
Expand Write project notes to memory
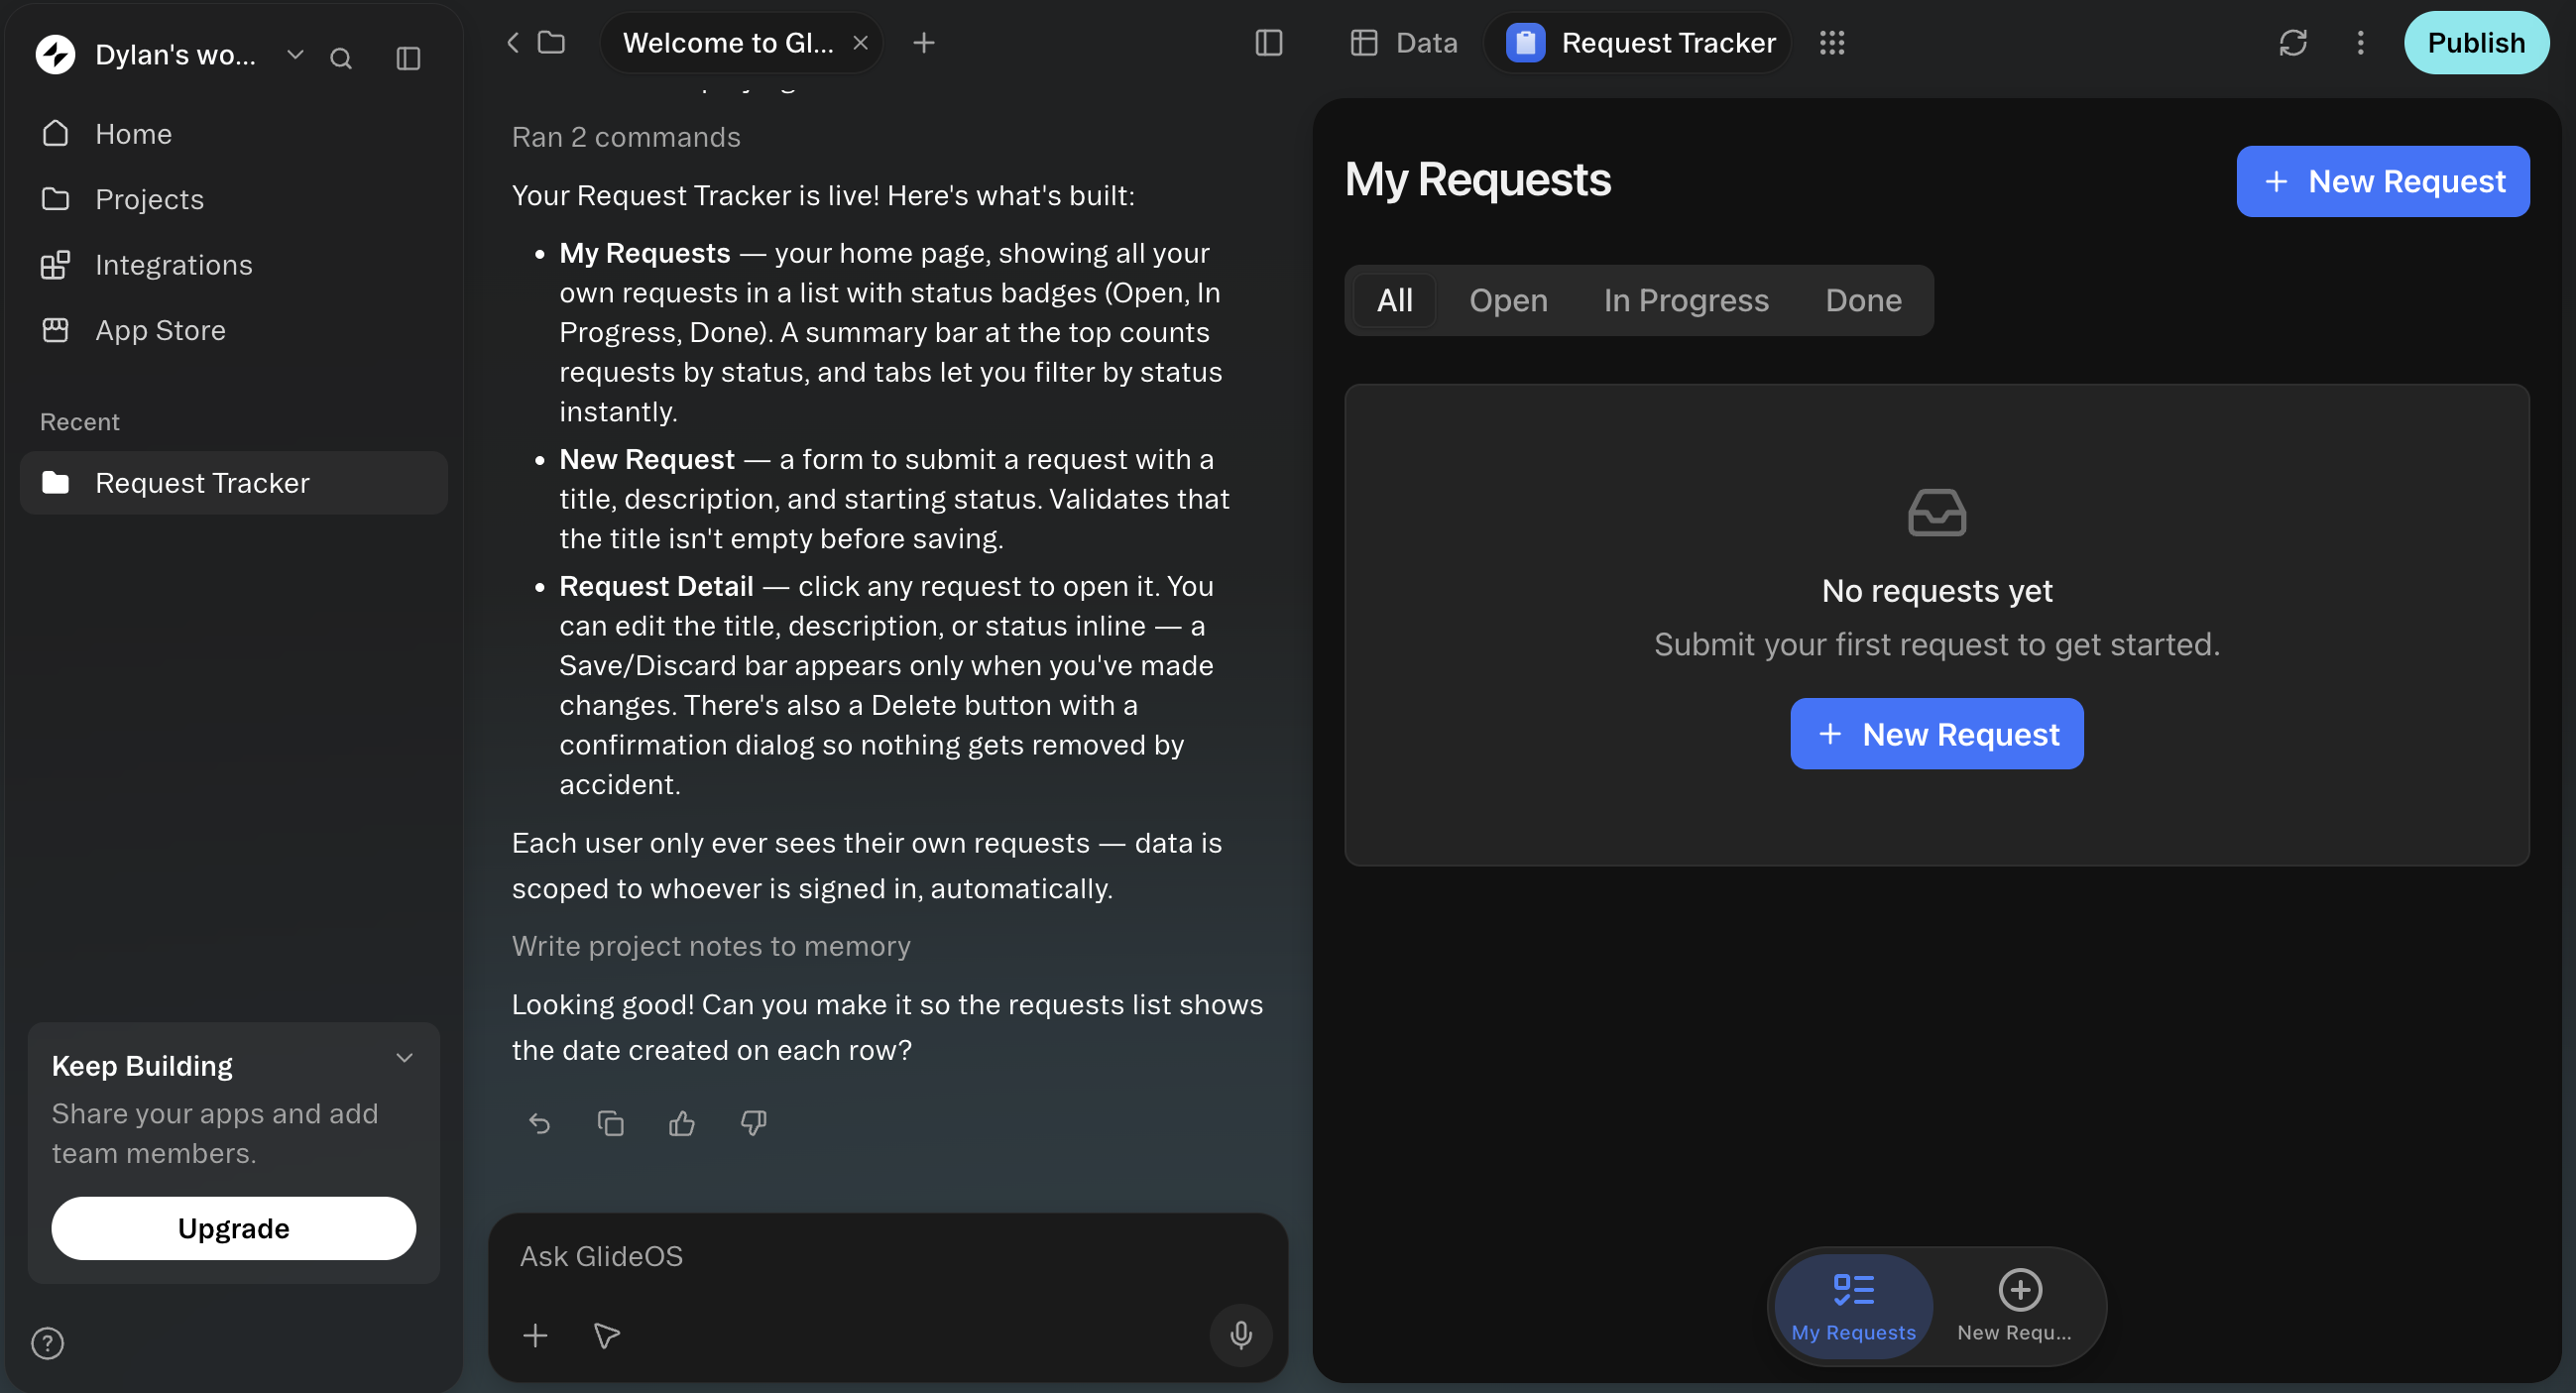(x=711, y=946)
